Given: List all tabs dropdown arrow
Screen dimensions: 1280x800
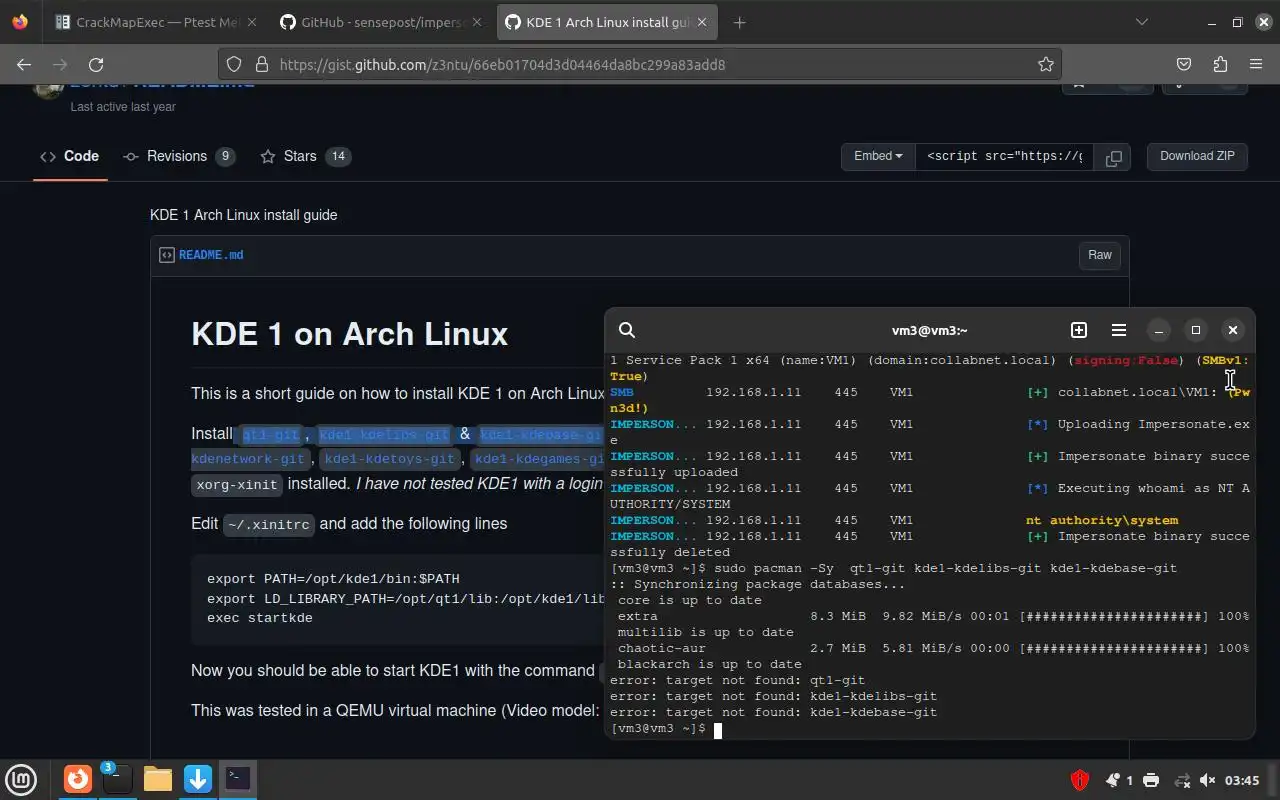Looking at the screenshot, I should coord(1142,22).
